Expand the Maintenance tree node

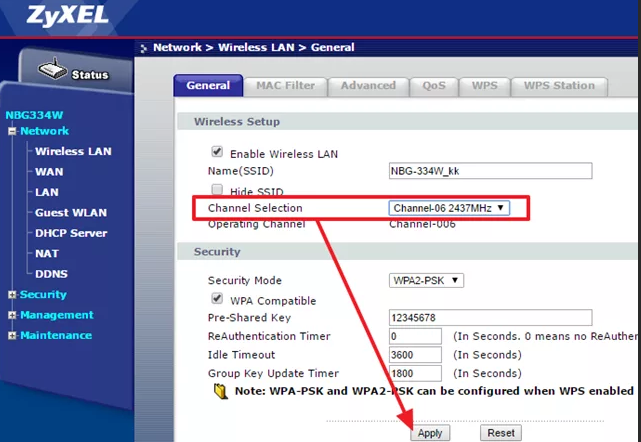pyautogui.click(x=12, y=335)
